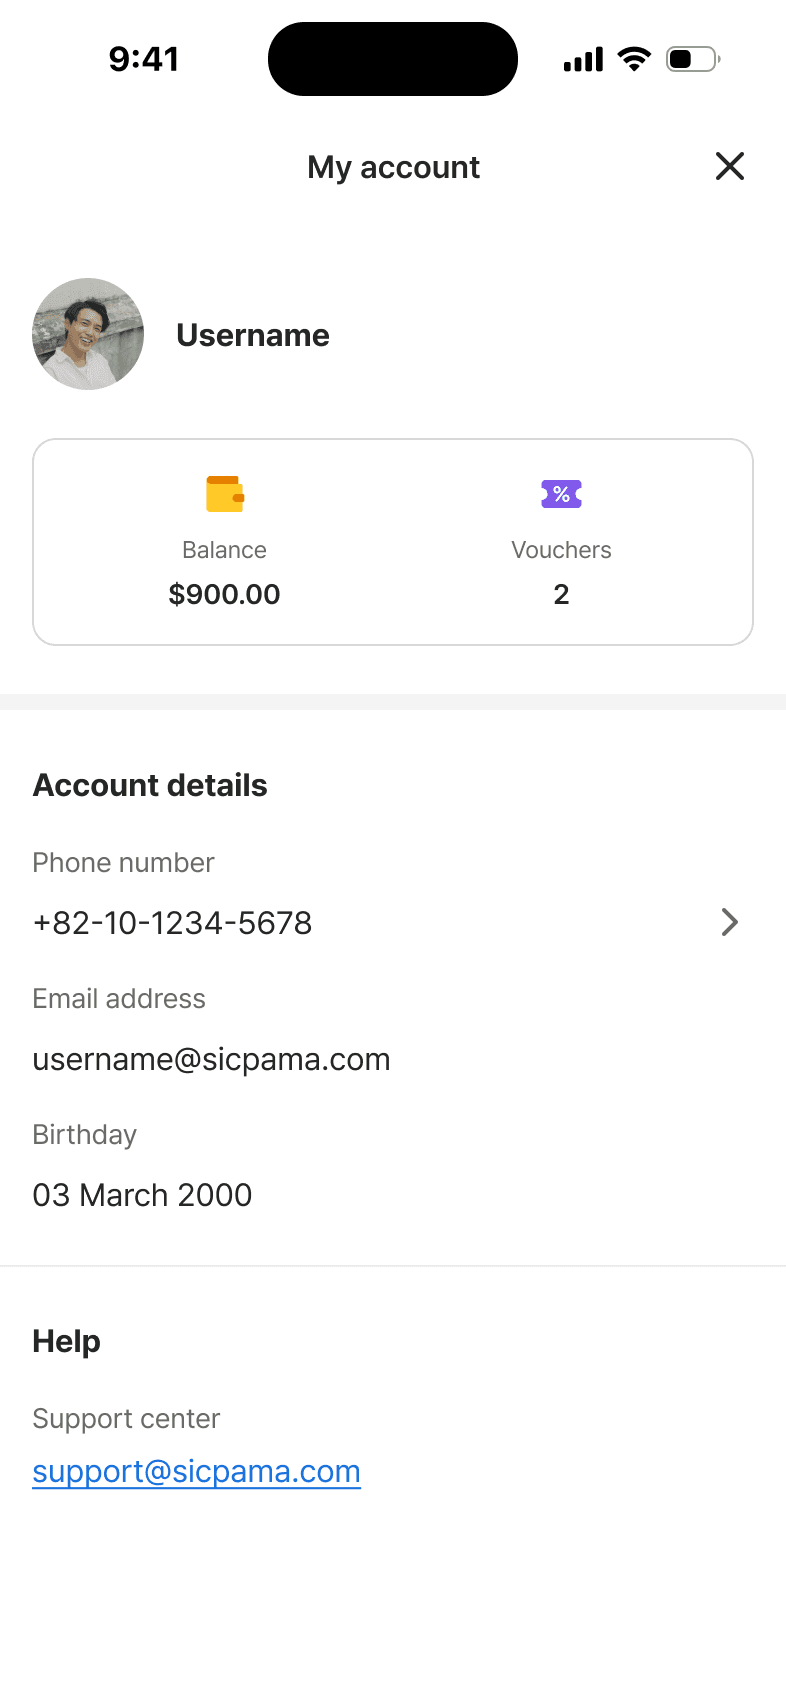786x1704 pixels.
Task: Tap the battery status bar icon
Action: coord(693,59)
